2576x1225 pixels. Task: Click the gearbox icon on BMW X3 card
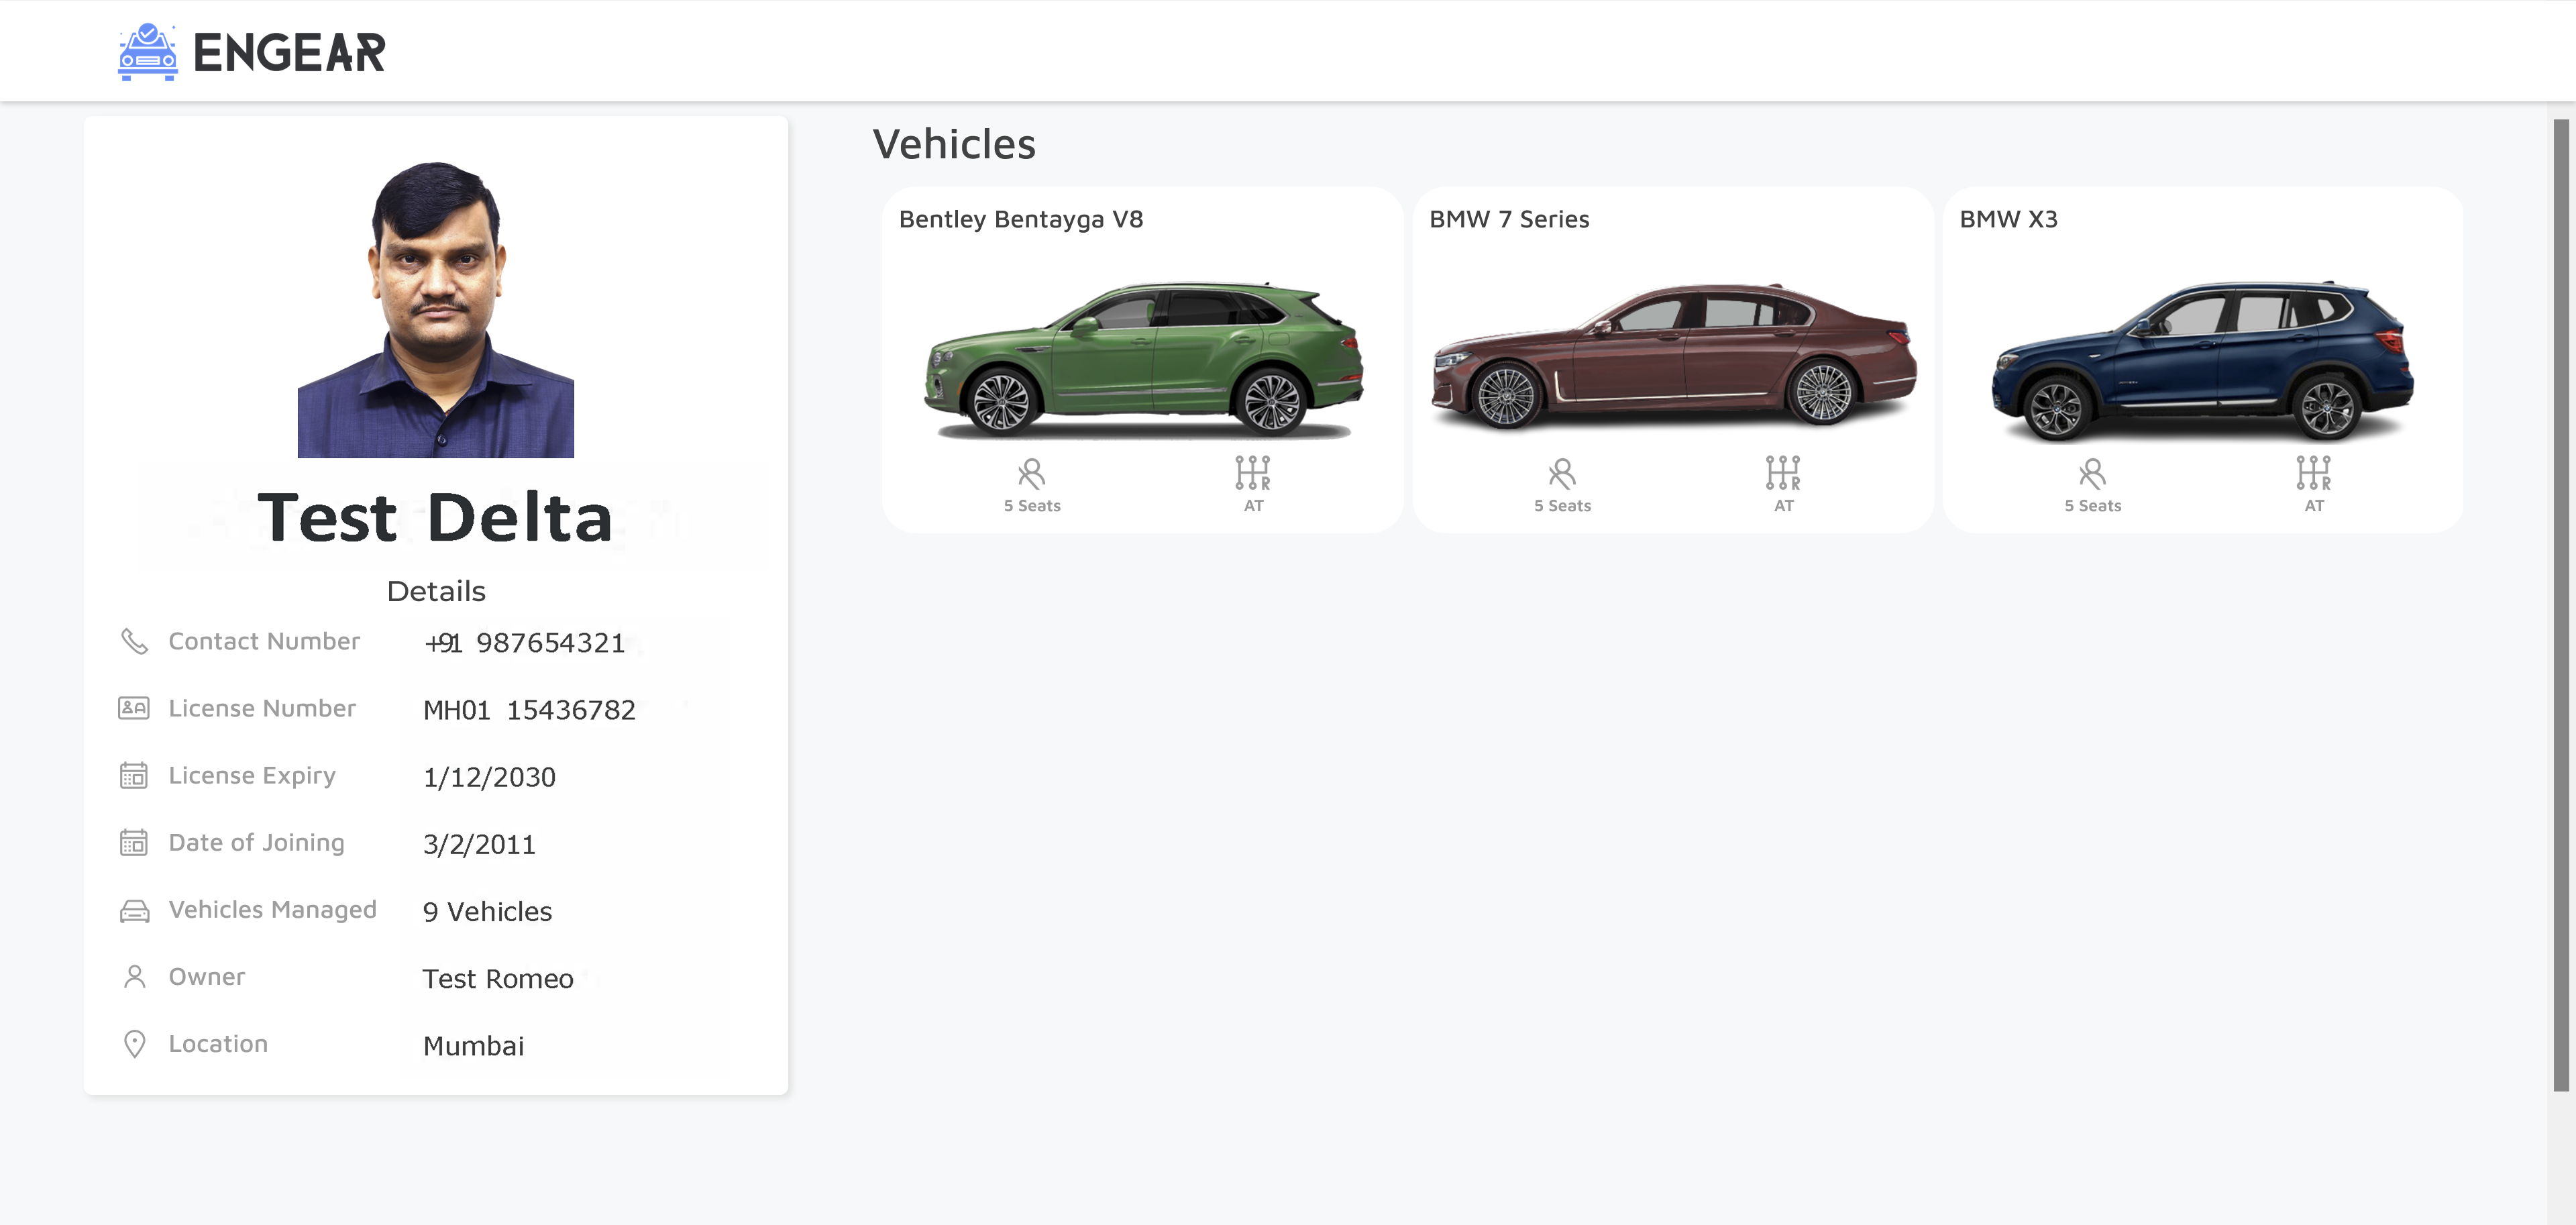(2313, 473)
